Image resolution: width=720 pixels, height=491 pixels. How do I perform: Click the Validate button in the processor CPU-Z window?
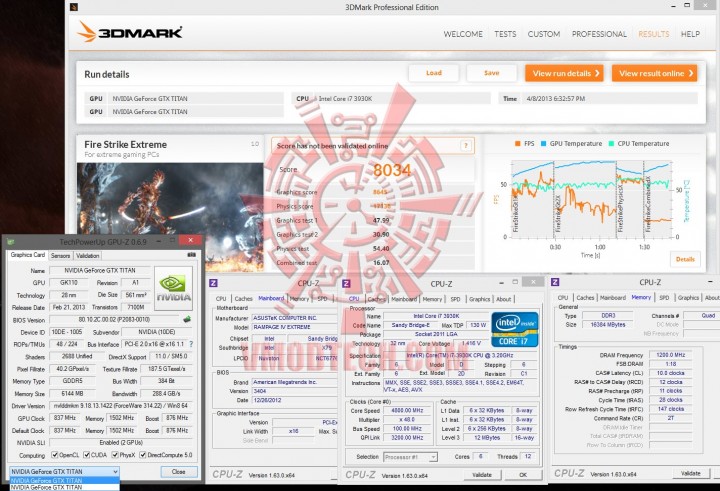point(482,475)
